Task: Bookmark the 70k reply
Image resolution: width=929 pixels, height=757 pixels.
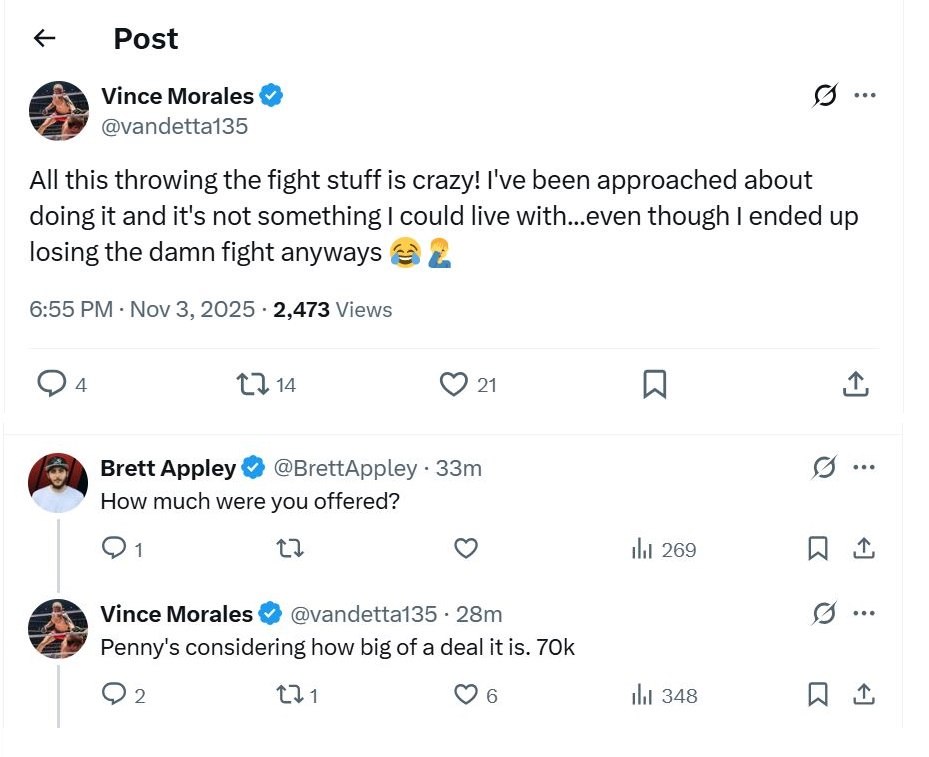Action: tap(817, 695)
